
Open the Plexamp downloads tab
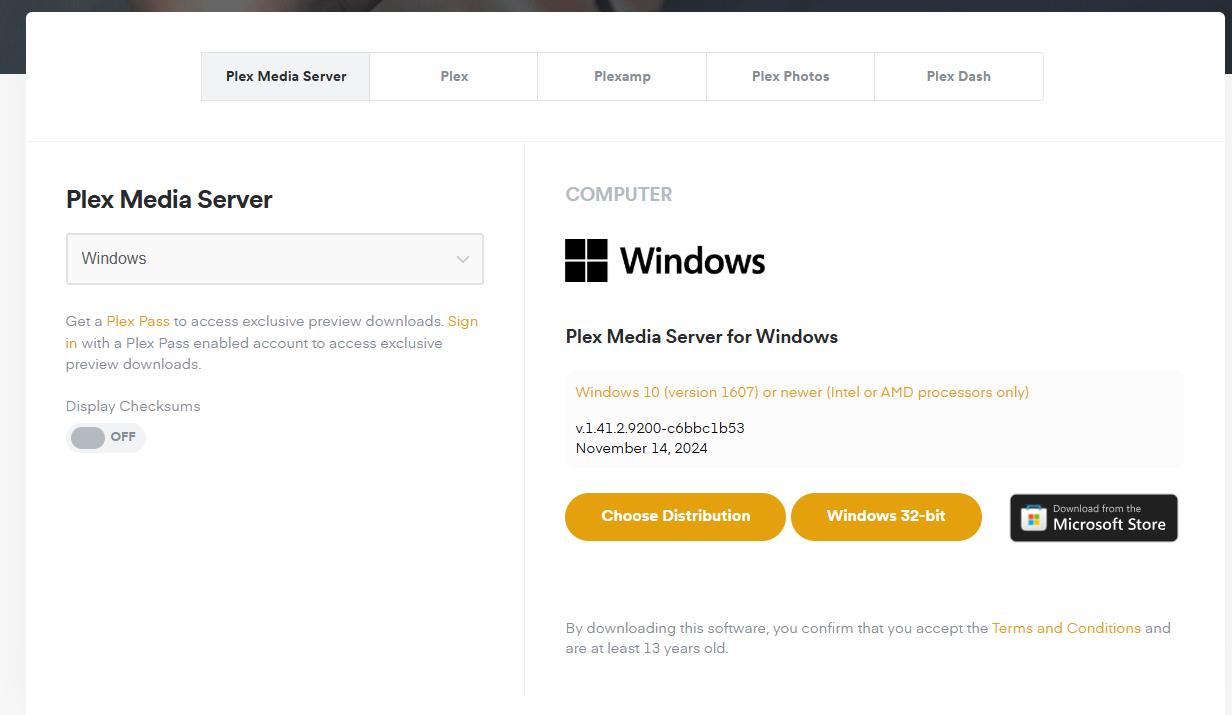coord(621,76)
